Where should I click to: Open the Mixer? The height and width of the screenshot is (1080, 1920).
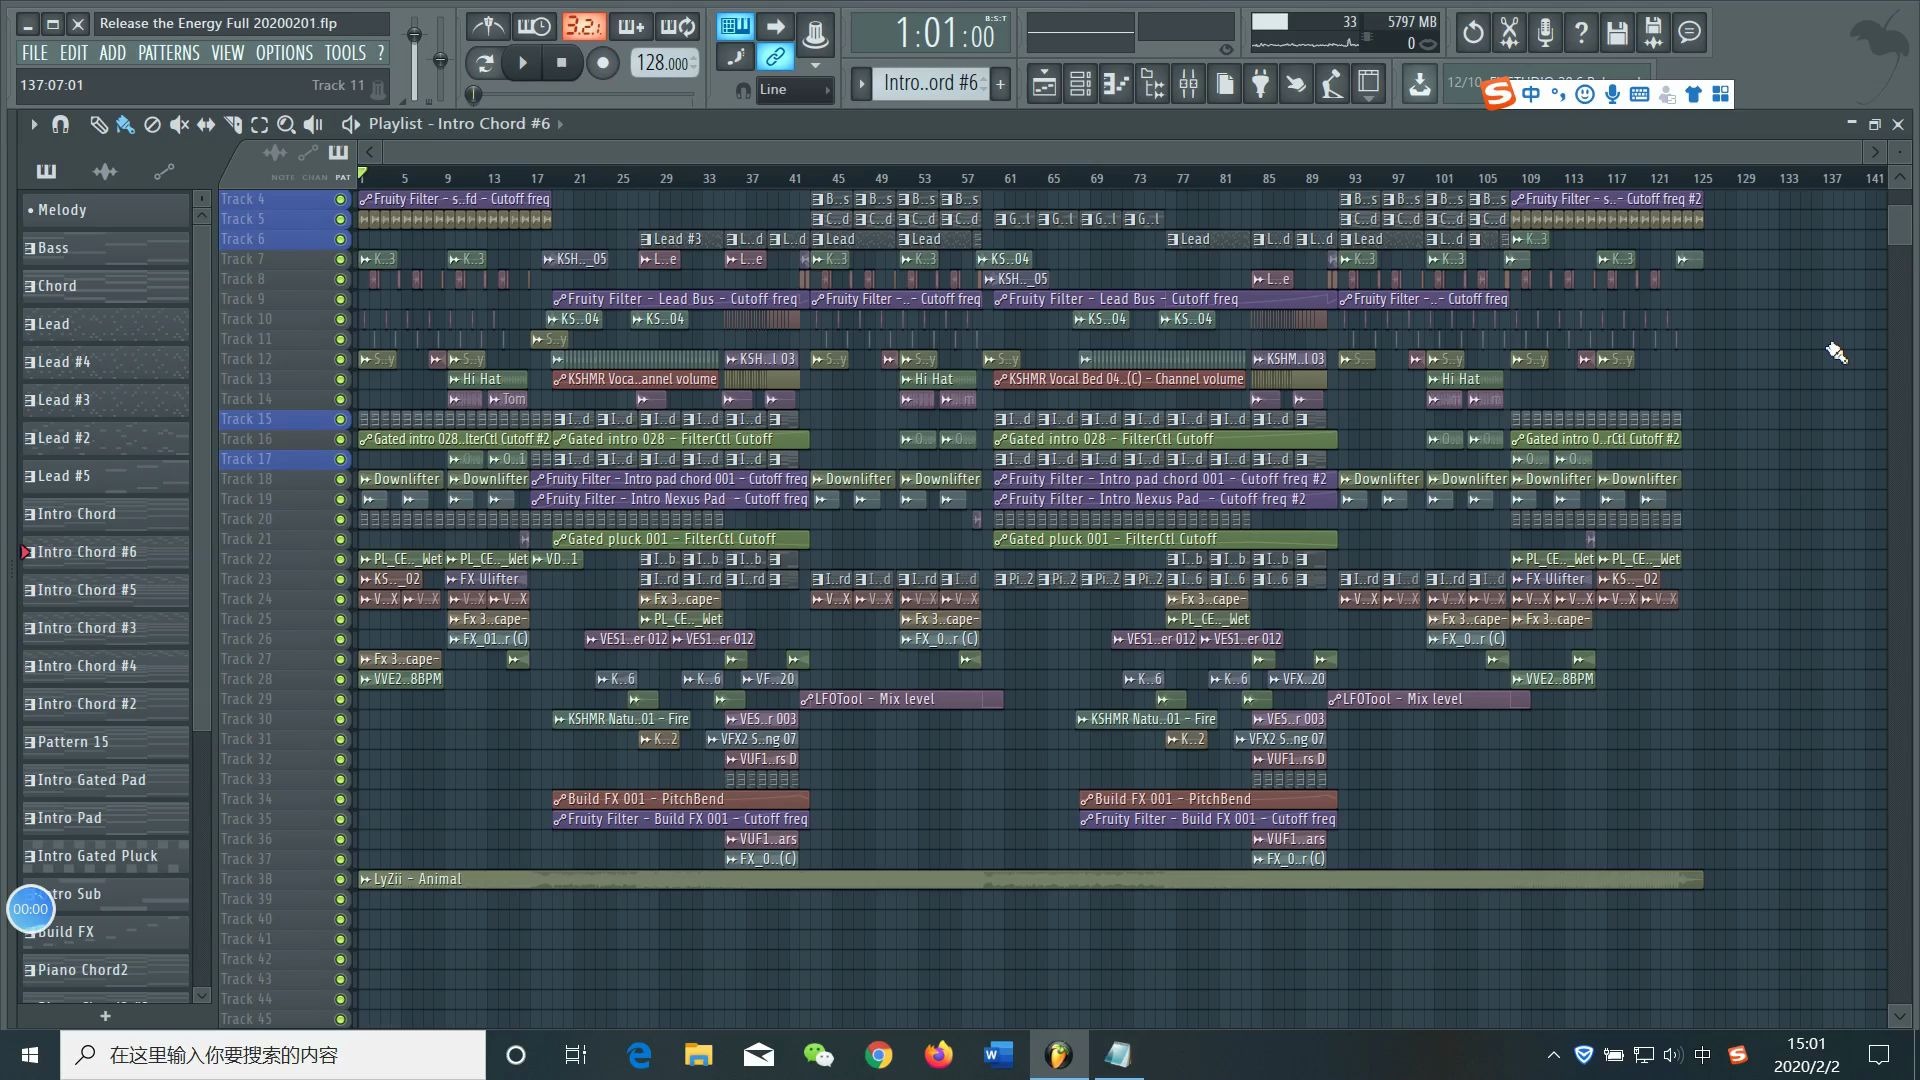(1188, 85)
